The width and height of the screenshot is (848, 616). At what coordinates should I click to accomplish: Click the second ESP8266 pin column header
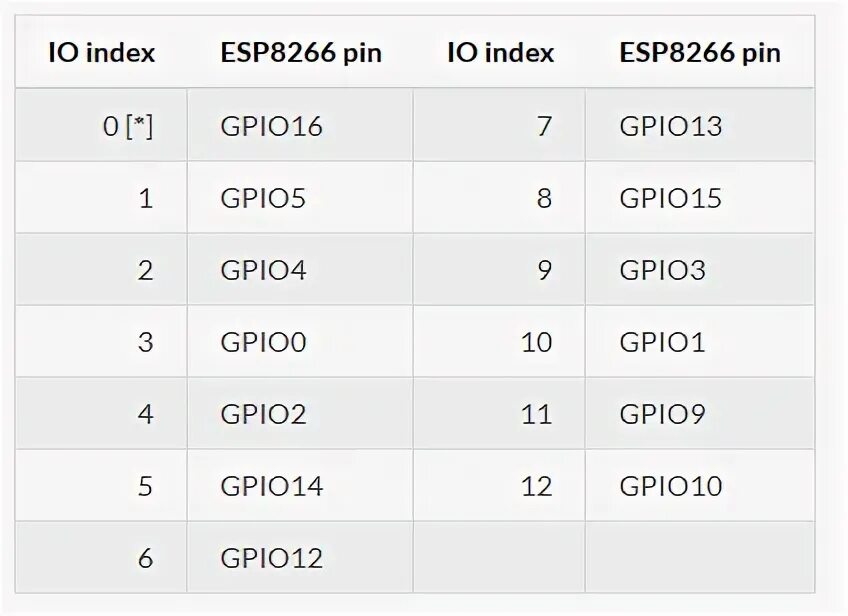coord(699,52)
